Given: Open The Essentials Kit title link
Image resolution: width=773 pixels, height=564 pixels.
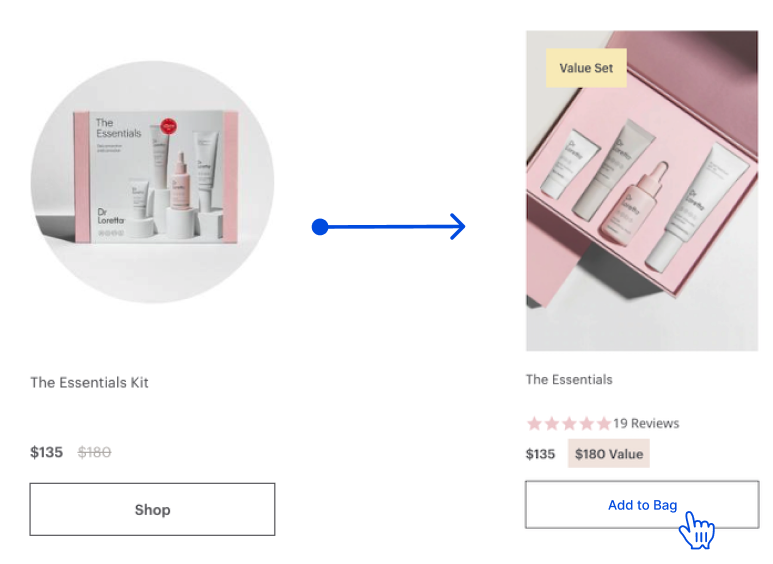Looking at the screenshot, I should [89, 383].
